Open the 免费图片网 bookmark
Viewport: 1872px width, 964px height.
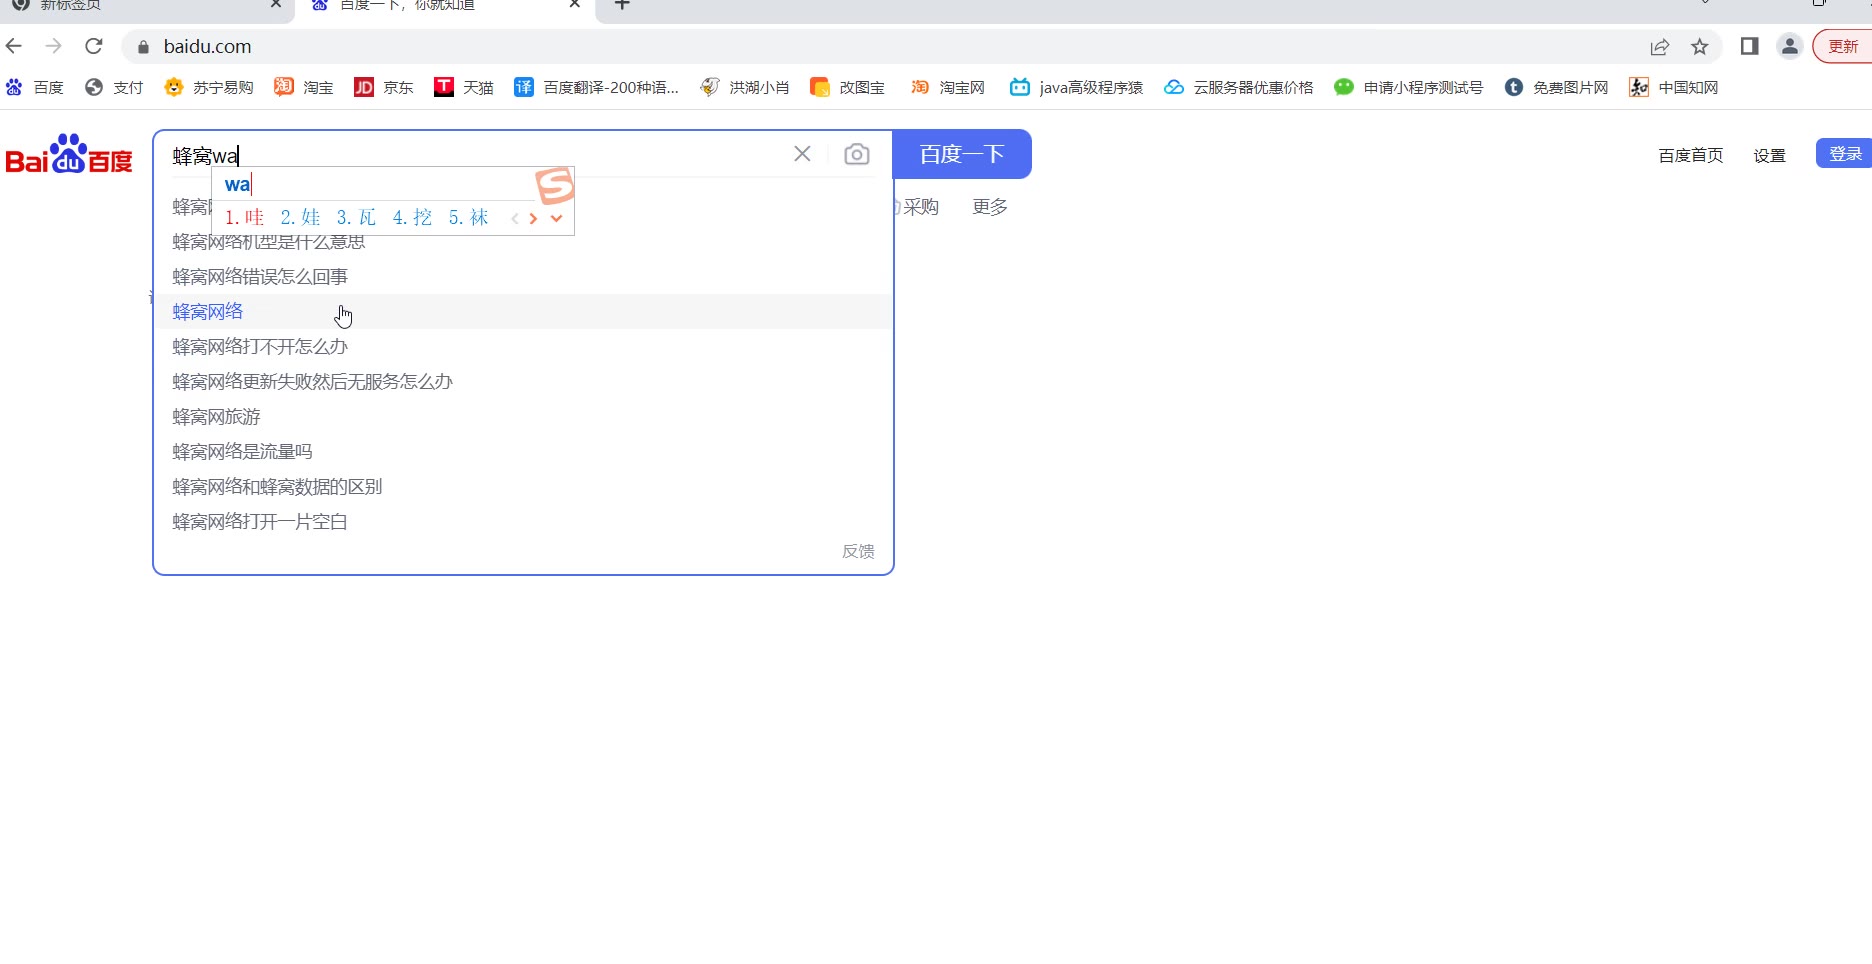pos(1557,88)
